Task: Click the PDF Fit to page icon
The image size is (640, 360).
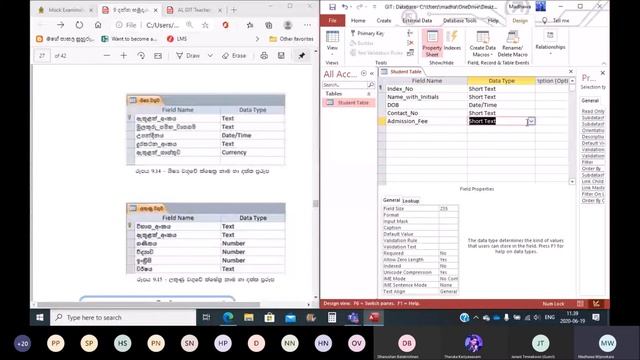Action: (158, 56)
